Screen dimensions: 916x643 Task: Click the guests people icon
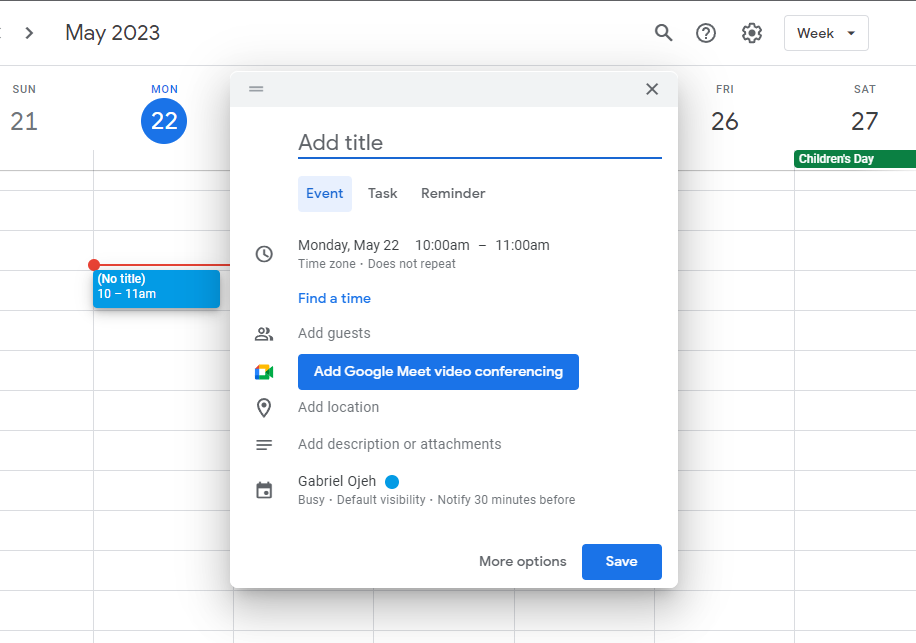coord(264,334)
